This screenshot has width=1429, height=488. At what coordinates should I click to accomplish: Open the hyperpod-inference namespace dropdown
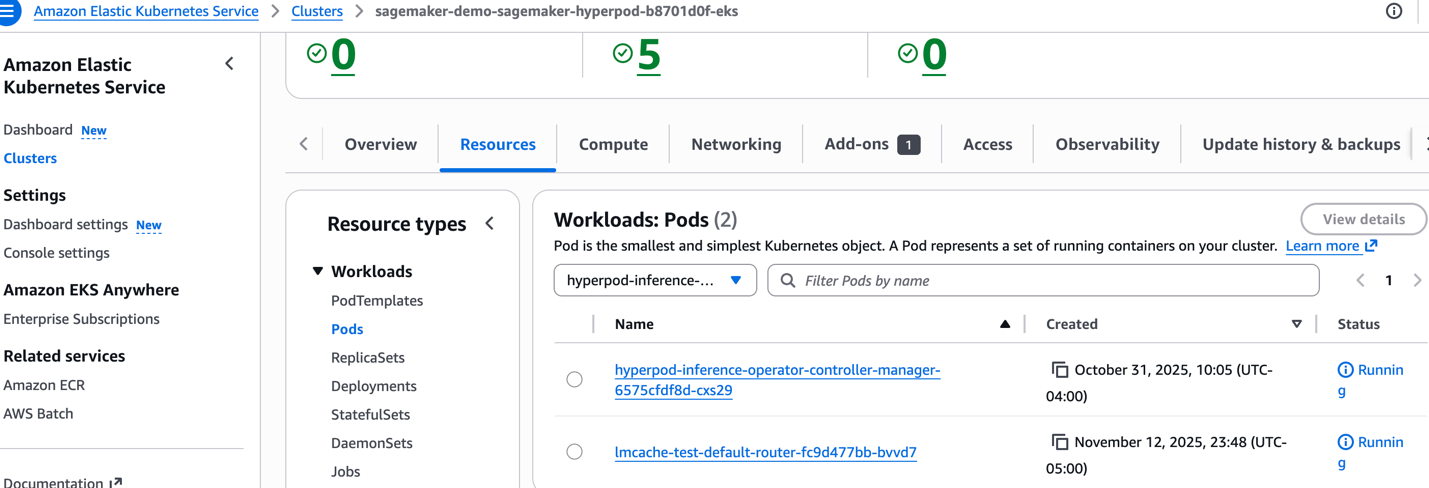655,281
